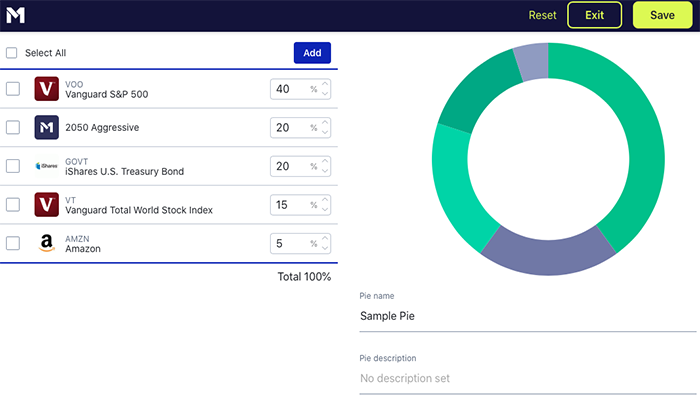The image size is (700, 416).
Task: Click the AMZN ticker label
Action: point(77,239)
